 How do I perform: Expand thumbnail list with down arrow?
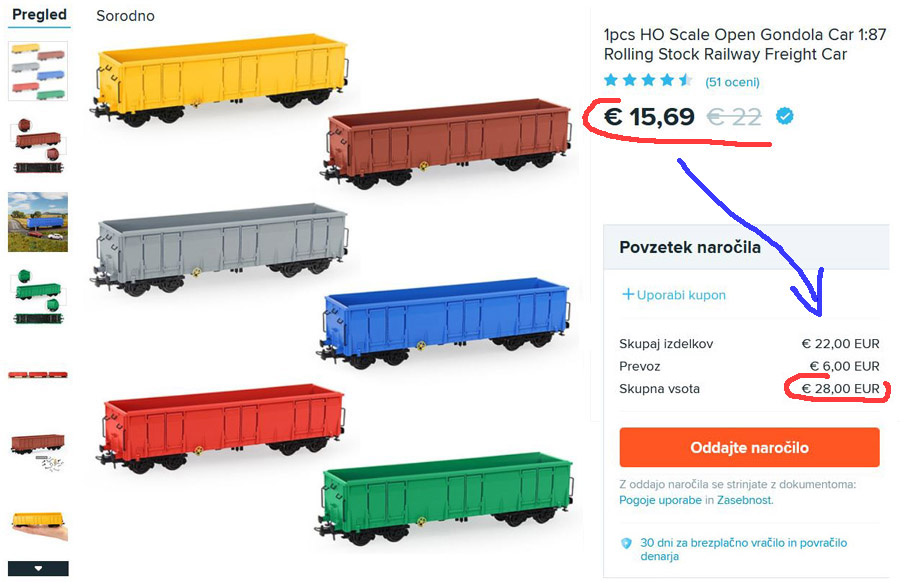coord(38,569)
